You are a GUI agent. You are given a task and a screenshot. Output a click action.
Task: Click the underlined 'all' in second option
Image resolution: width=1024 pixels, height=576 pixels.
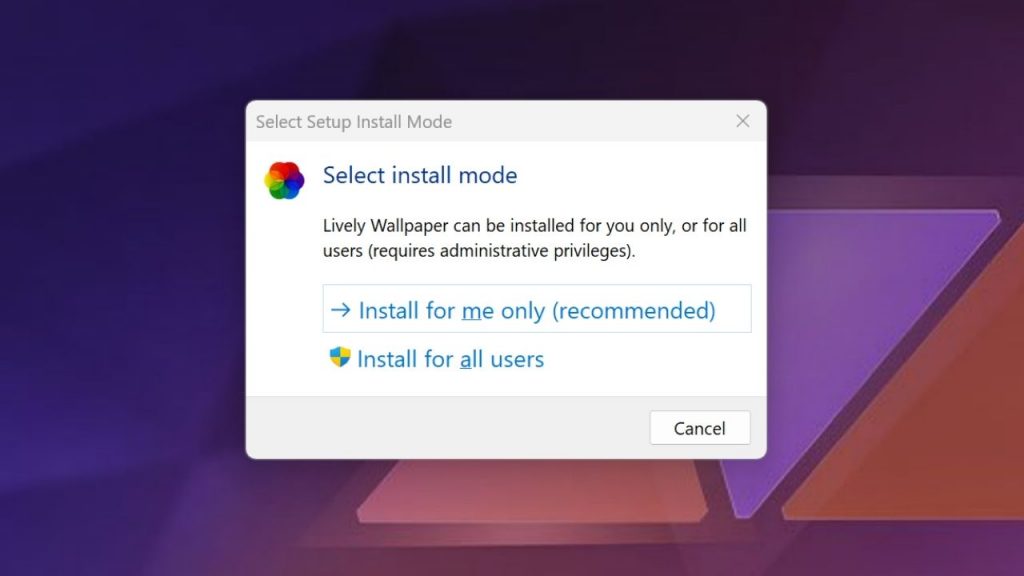click(x=471, y=359)
